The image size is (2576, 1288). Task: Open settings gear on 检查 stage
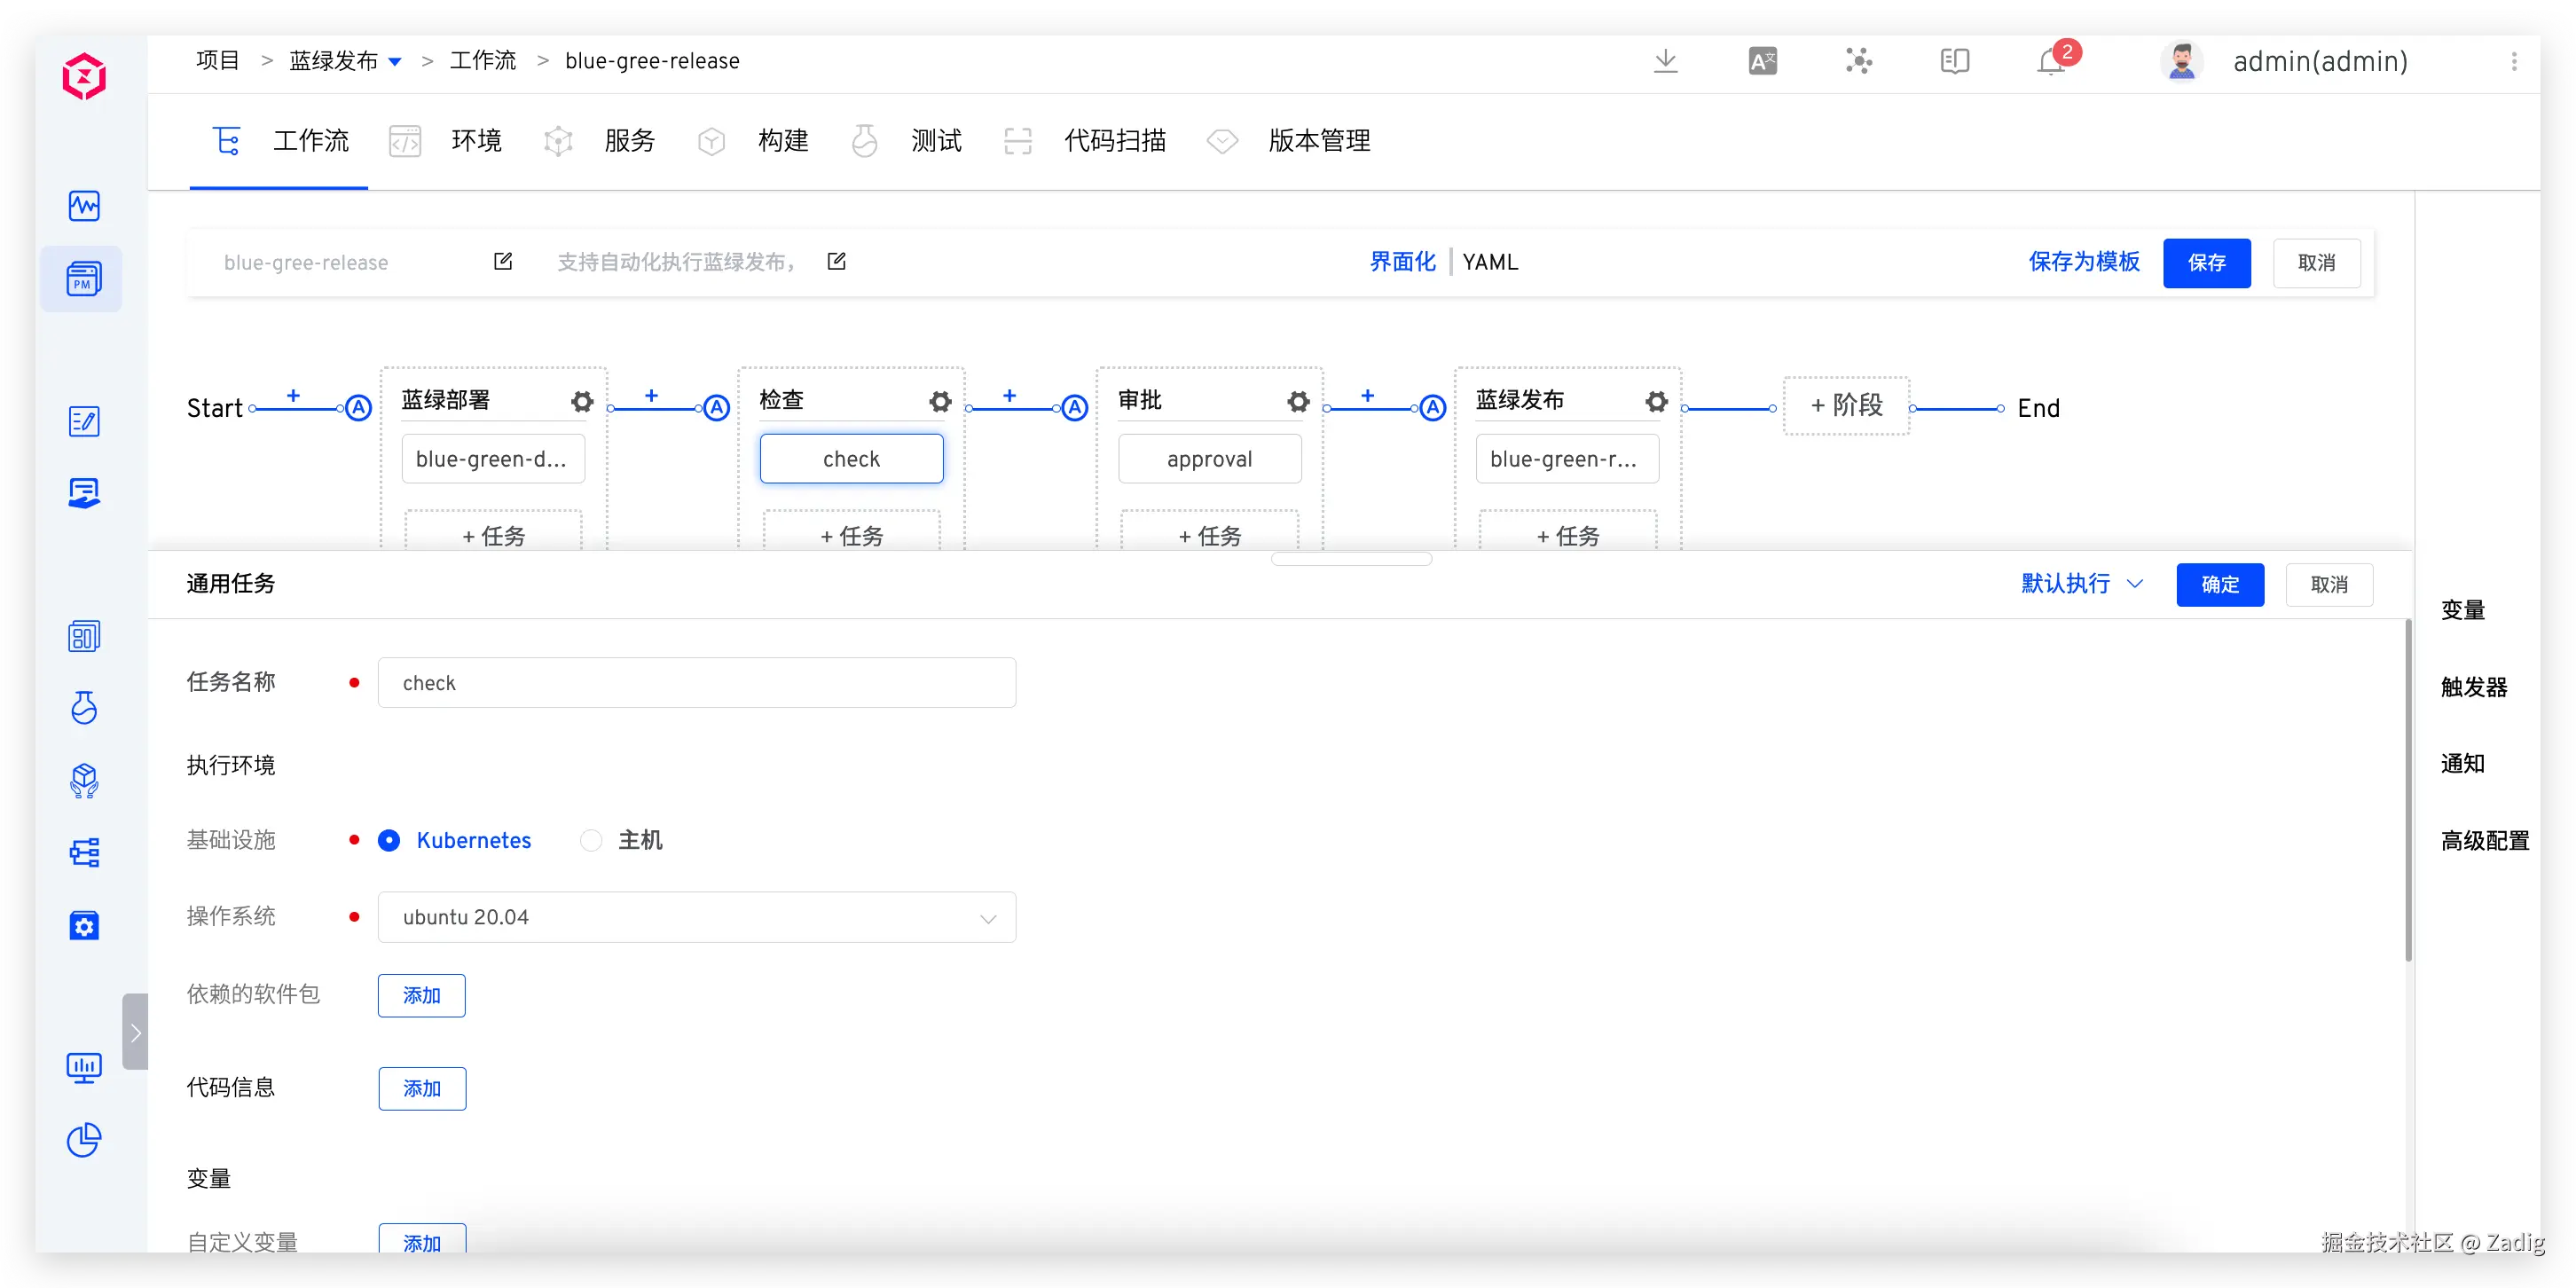click(940, 402)
